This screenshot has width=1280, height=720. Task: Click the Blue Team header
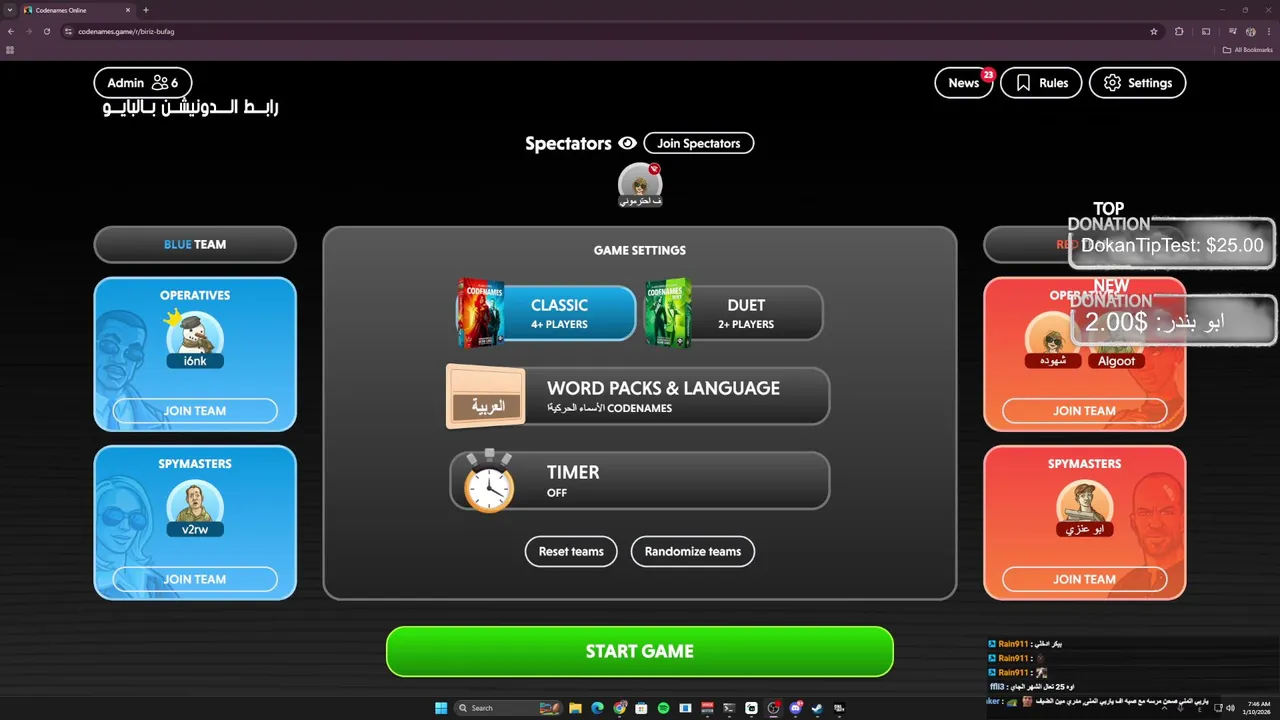point(195,244)
